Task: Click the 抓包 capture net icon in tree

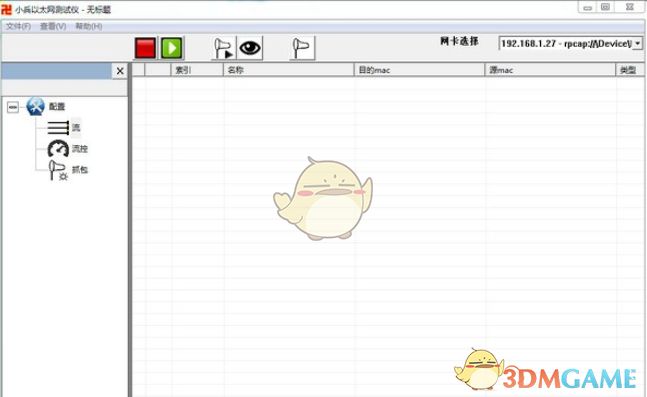Action: tap(58, 170)
